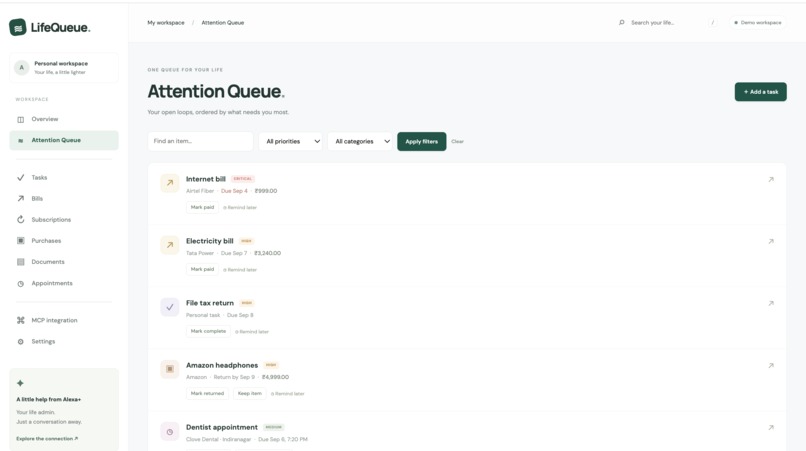806x451 pixels.
Task: Open File tax return detail arrow
Action: [x=771, y=303]
